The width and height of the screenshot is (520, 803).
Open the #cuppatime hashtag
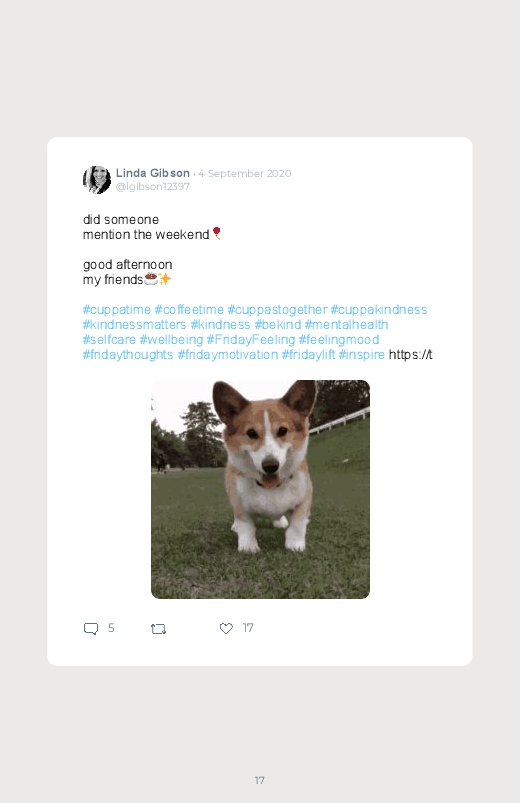pos(117,310)
